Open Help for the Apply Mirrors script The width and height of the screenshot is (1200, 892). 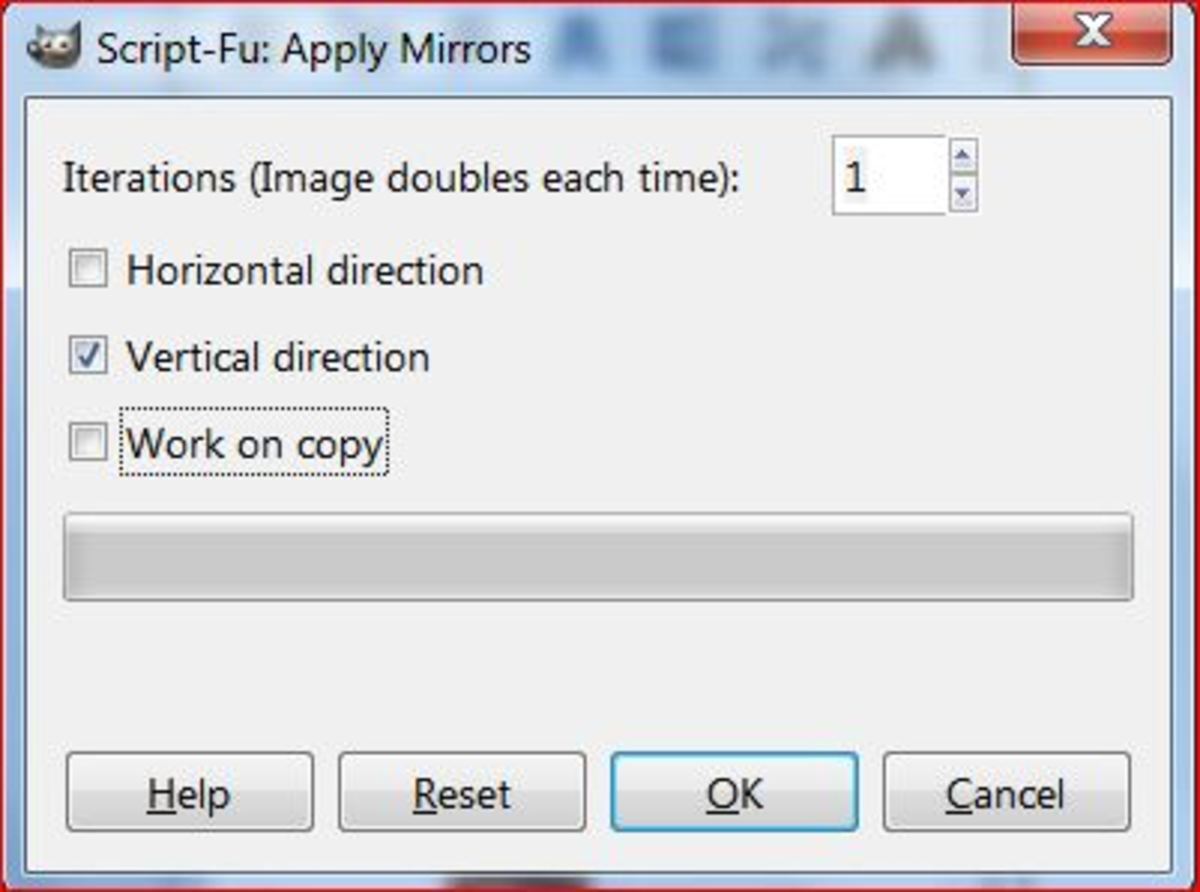190,793
